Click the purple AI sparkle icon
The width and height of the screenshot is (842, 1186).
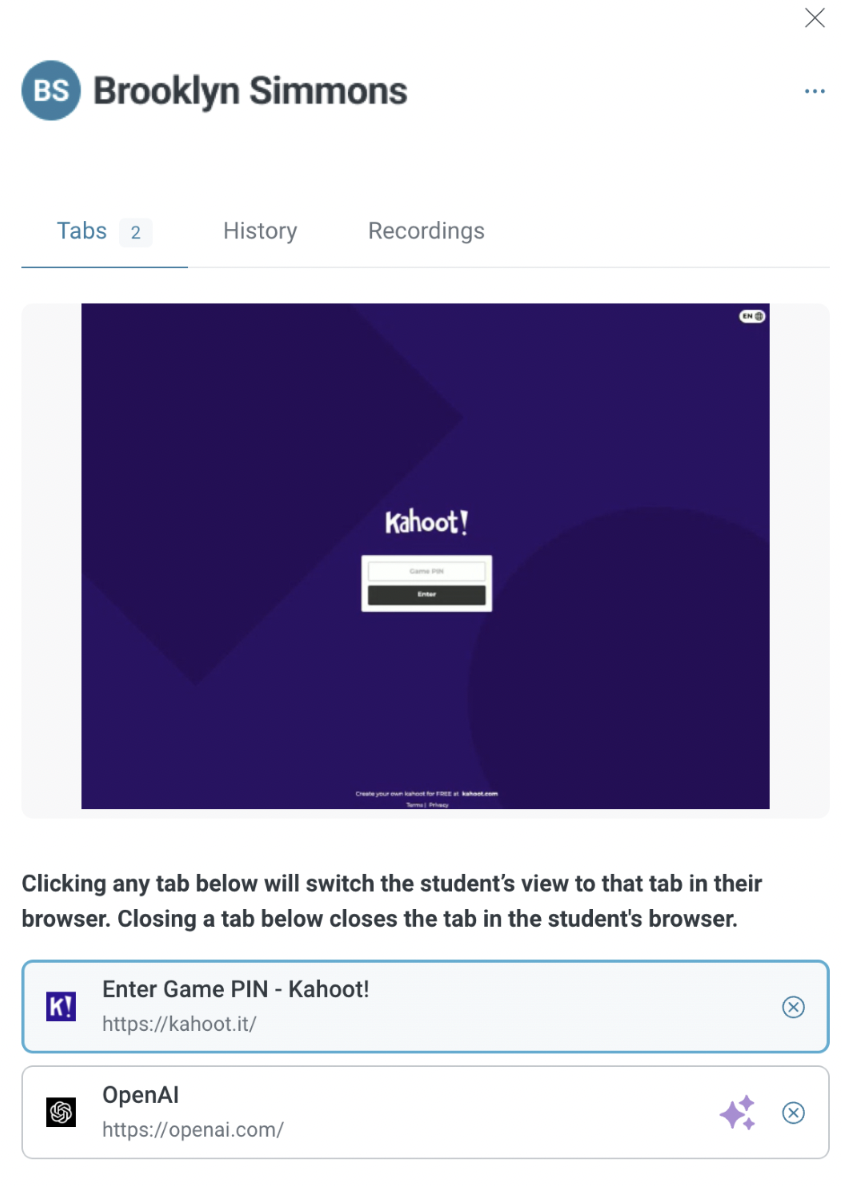click(738, 1113)
